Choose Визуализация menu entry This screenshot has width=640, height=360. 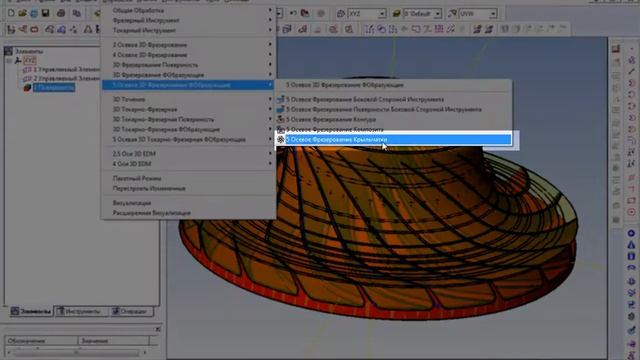tap(188, 203)
